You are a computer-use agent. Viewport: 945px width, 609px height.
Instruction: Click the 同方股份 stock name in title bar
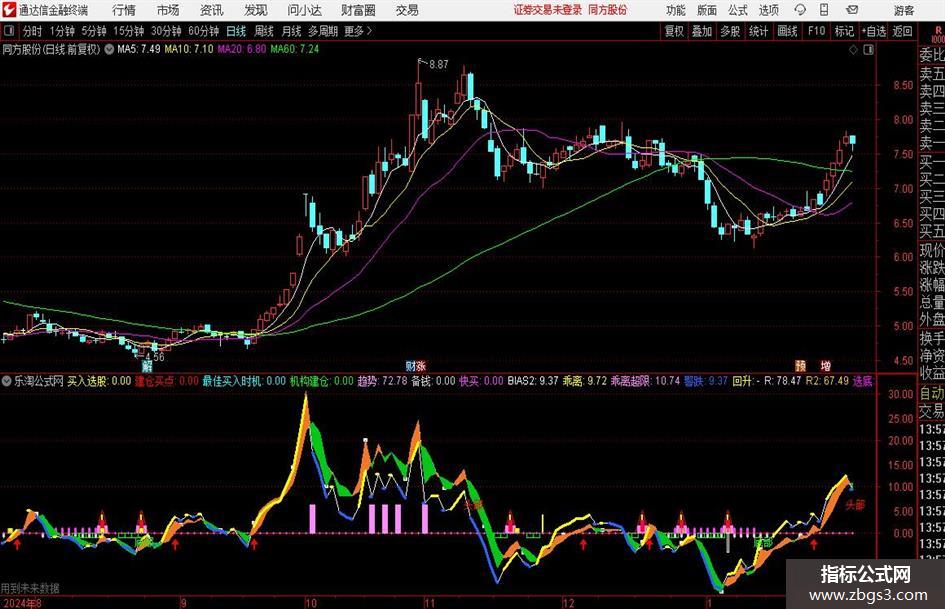pos(608,10)
